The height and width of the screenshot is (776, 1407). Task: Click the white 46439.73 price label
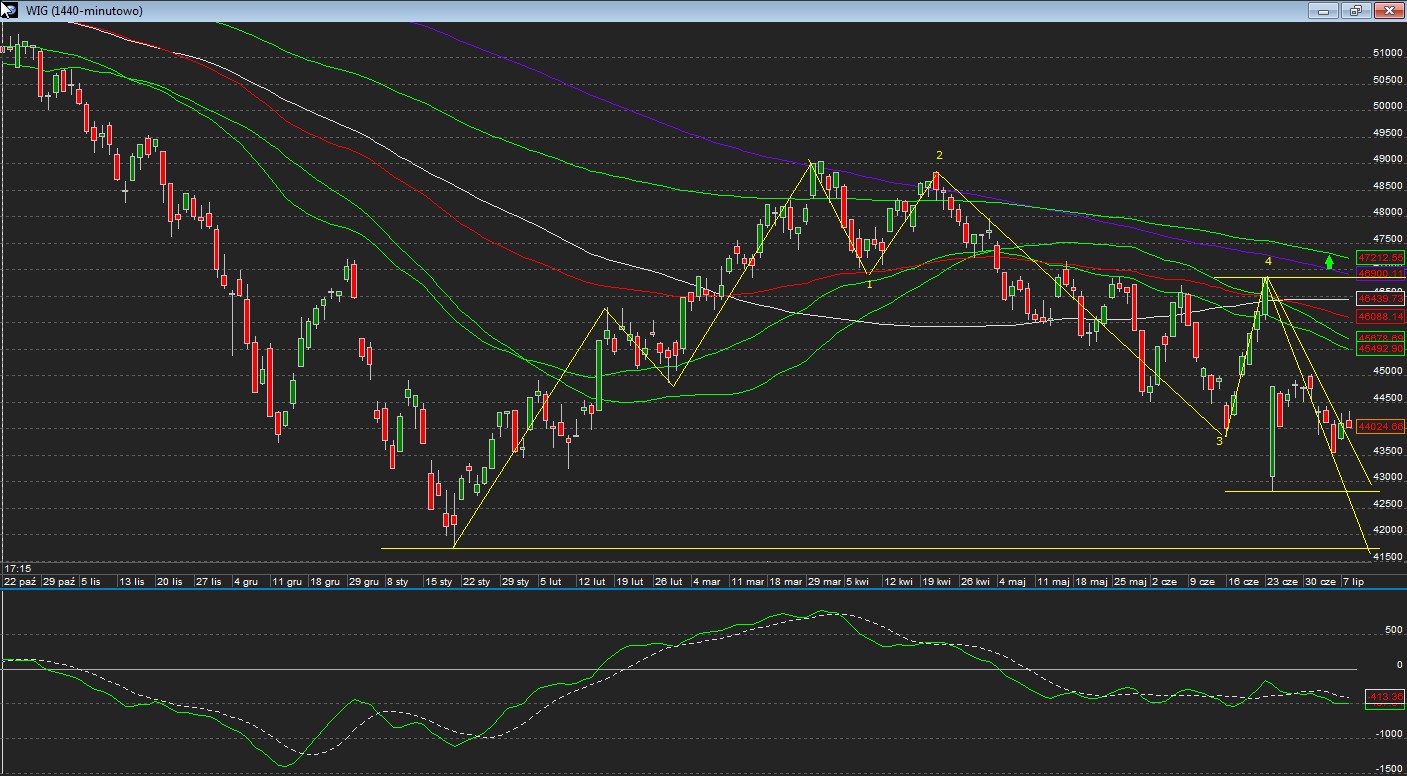tap(1380, 298)
